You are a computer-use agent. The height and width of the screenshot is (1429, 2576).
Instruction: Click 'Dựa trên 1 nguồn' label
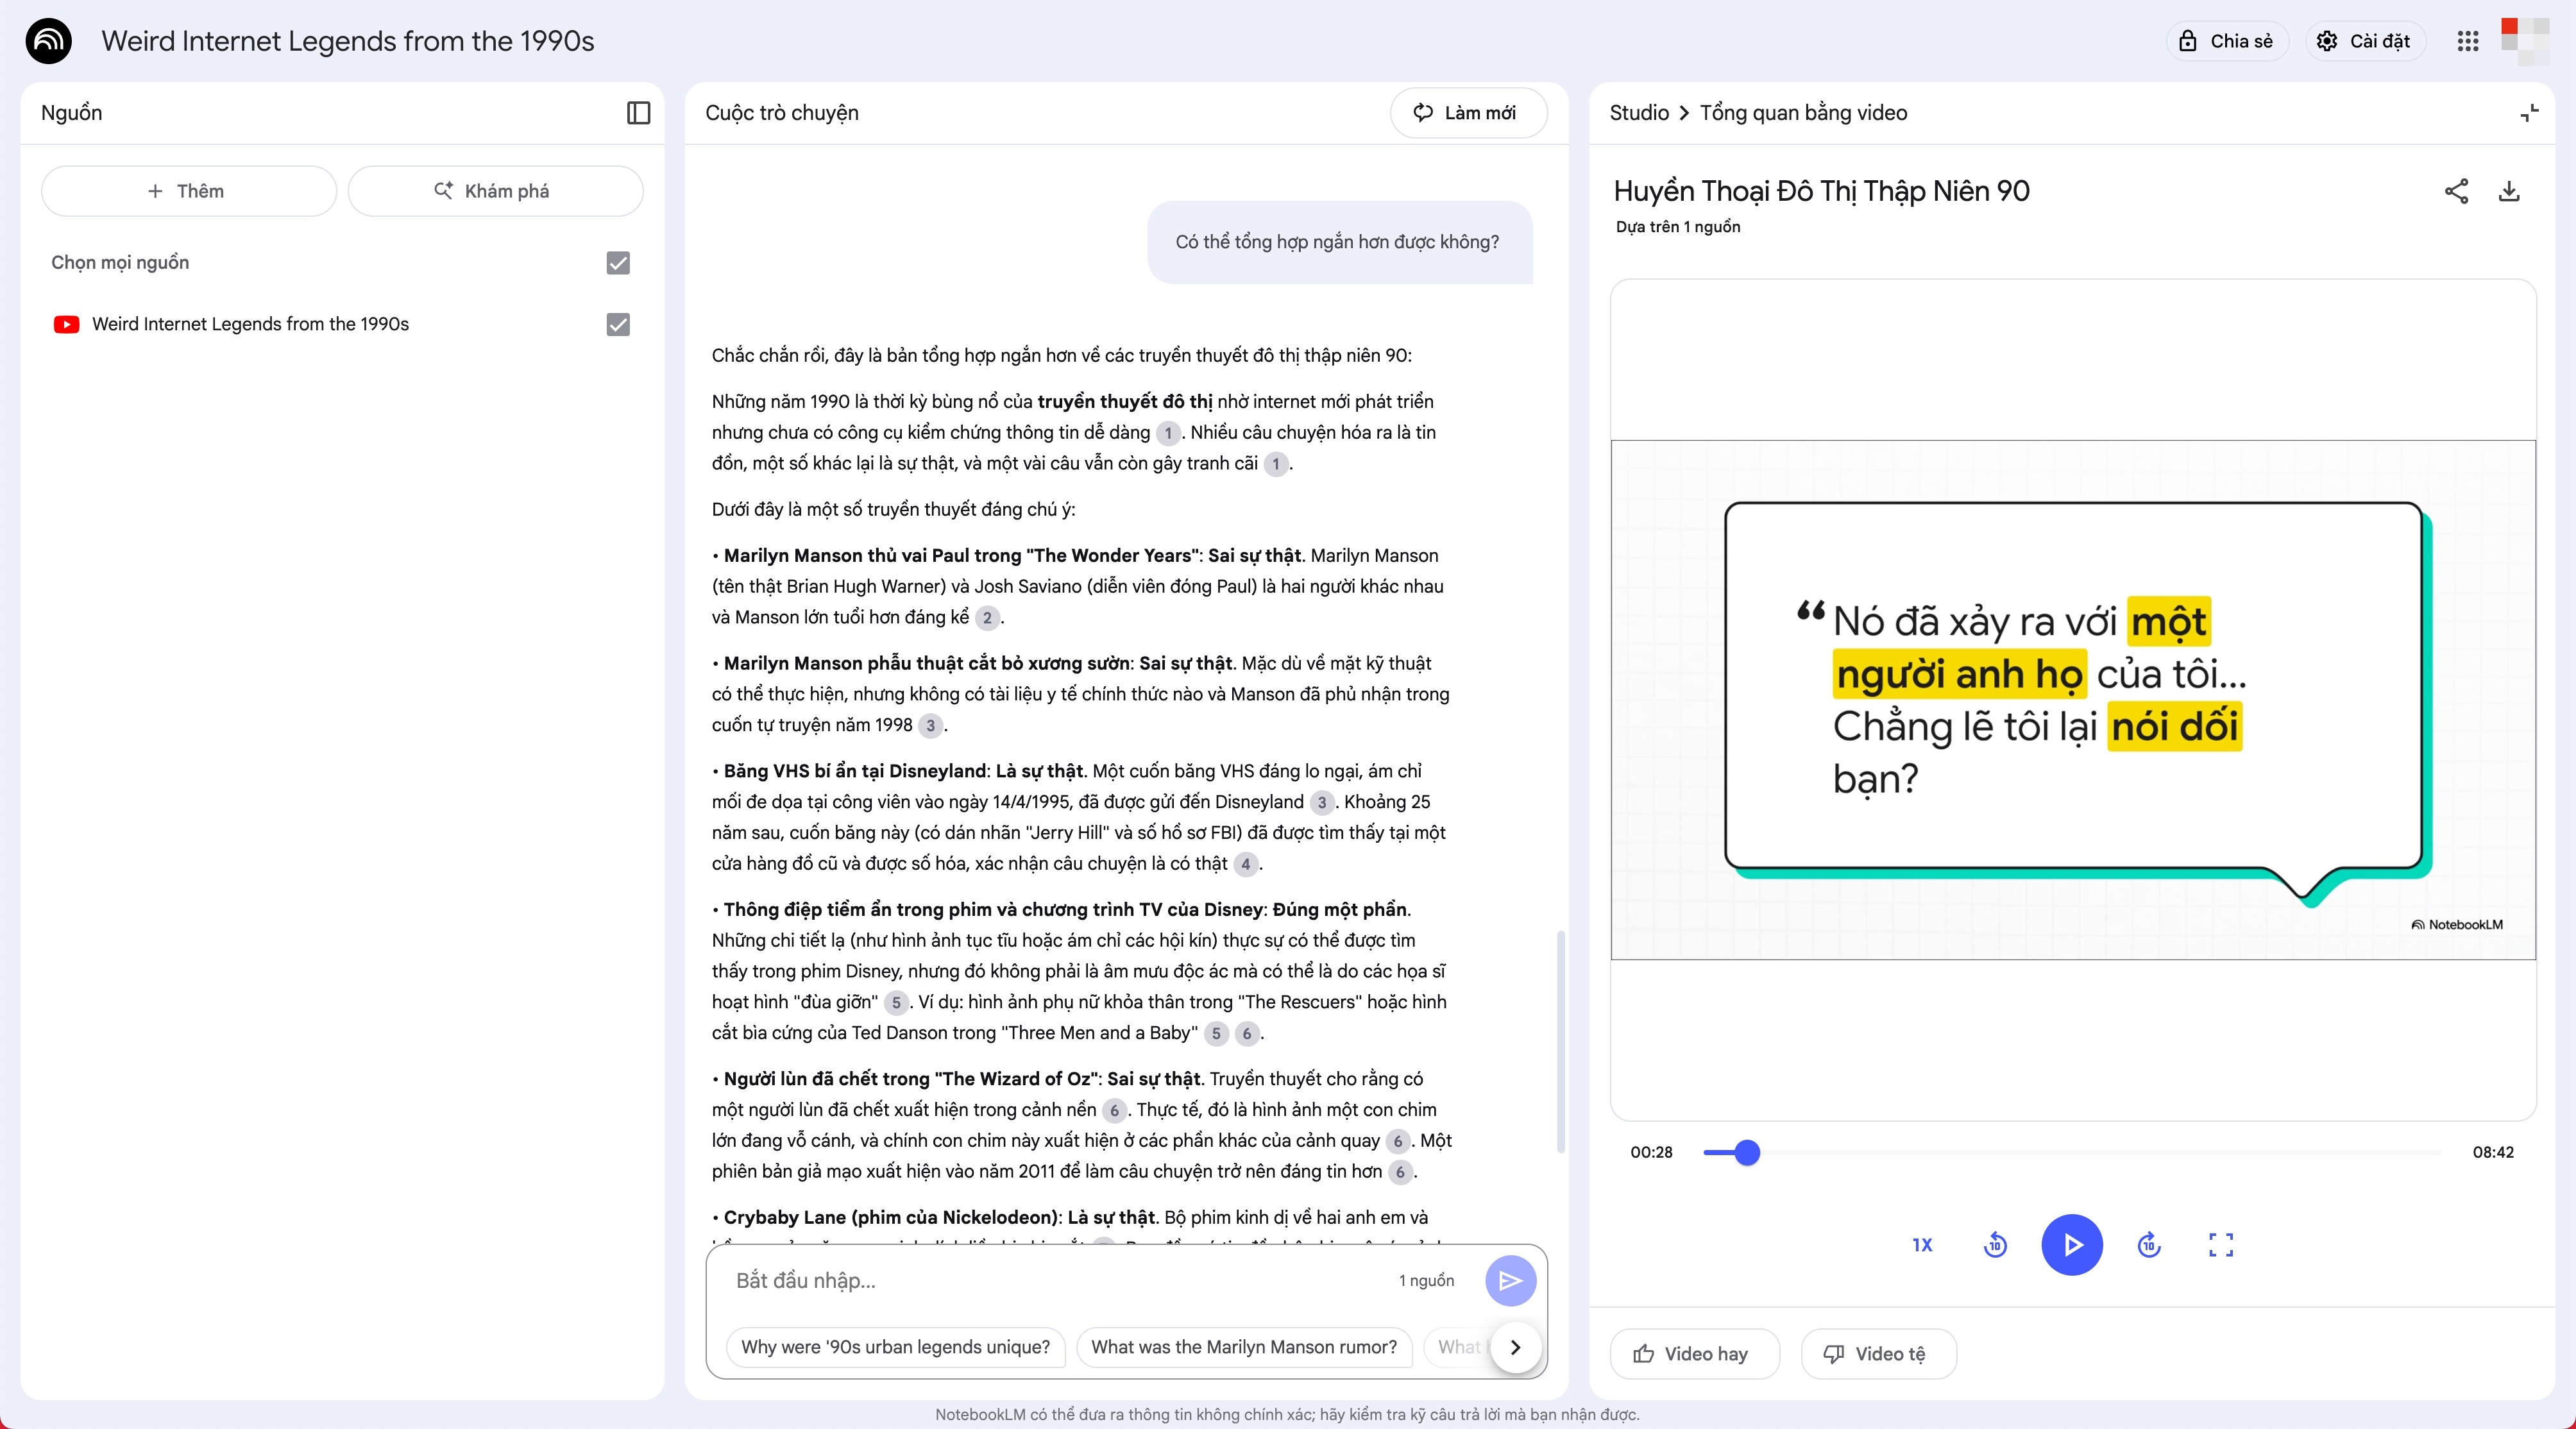point(1678,227)
